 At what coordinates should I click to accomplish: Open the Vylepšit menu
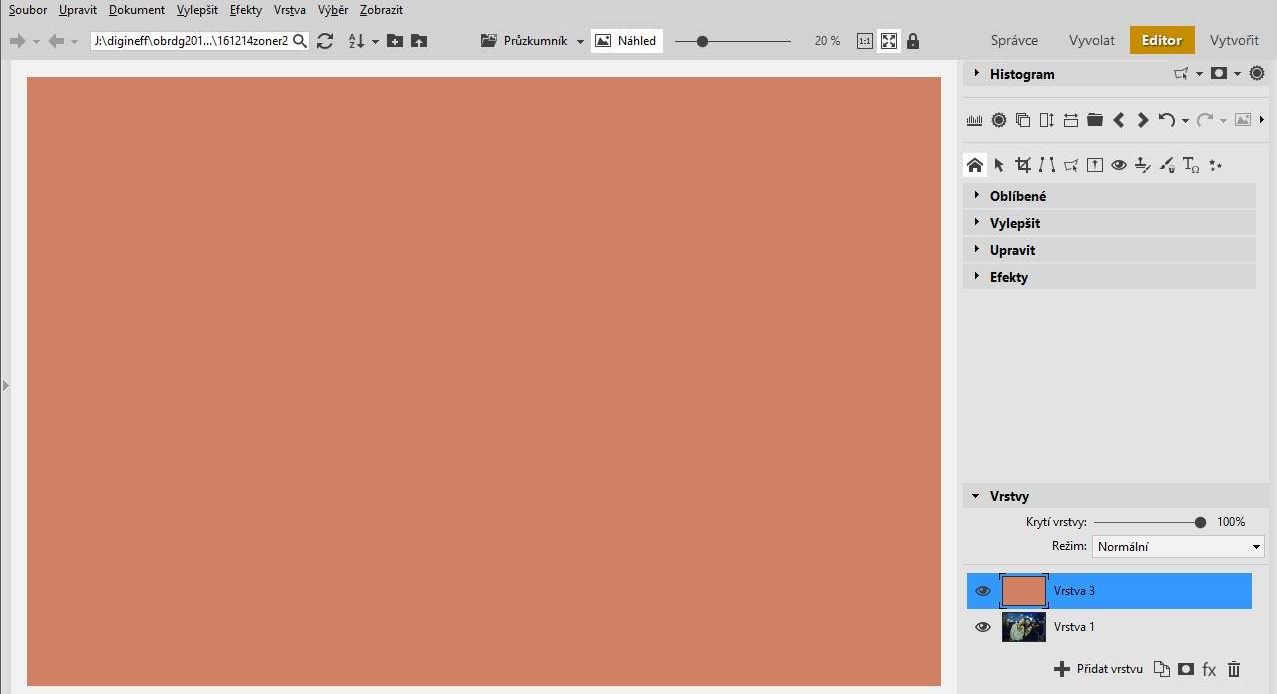pyautogui.click(x=197, y=10)
